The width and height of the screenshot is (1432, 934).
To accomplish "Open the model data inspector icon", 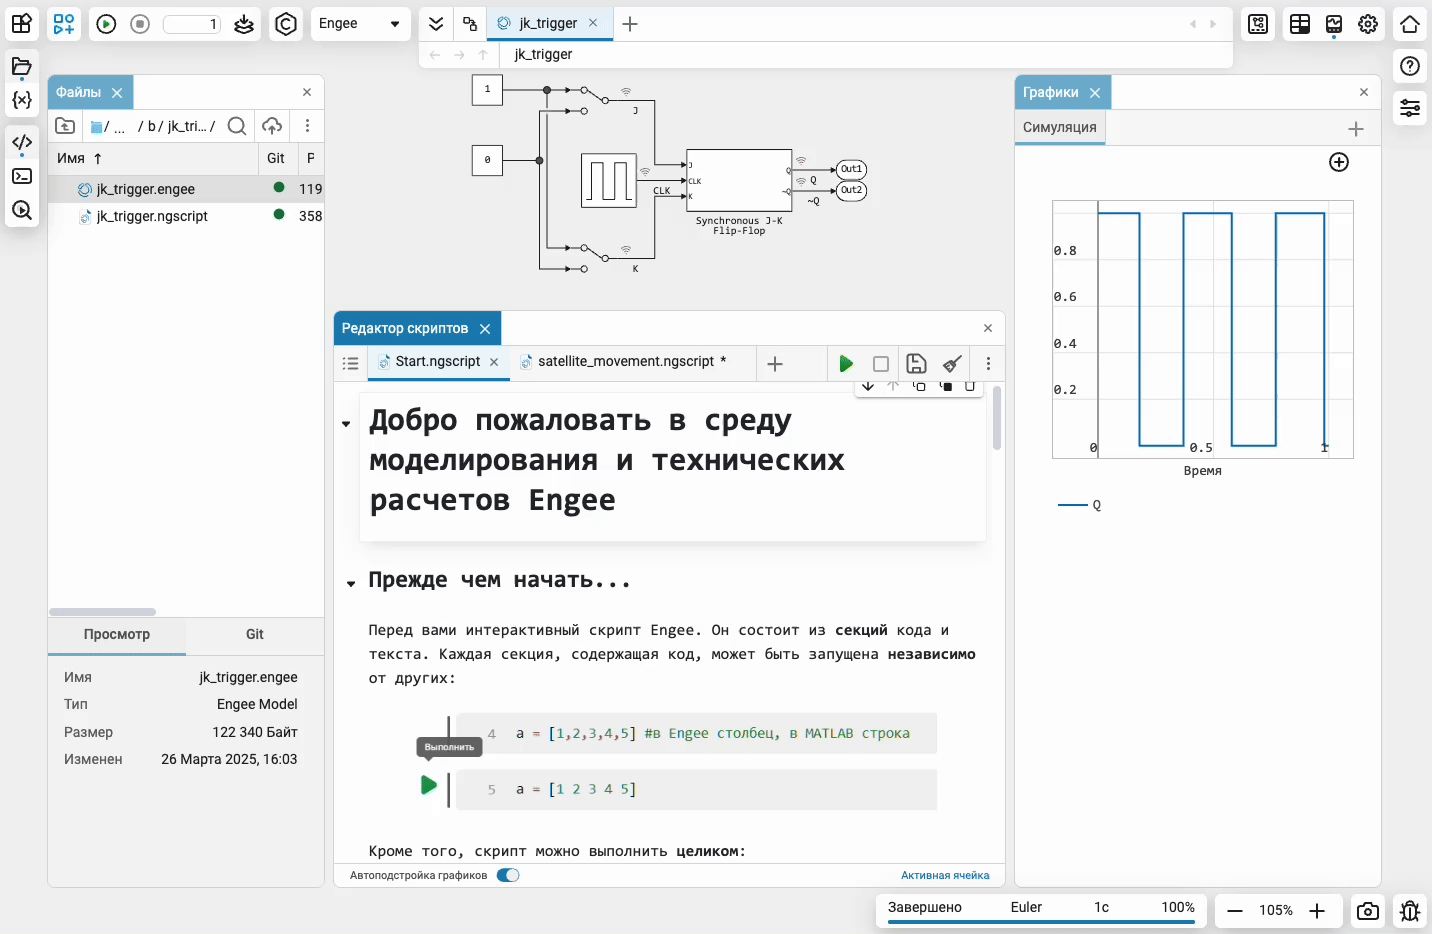I will (1258, 24).
